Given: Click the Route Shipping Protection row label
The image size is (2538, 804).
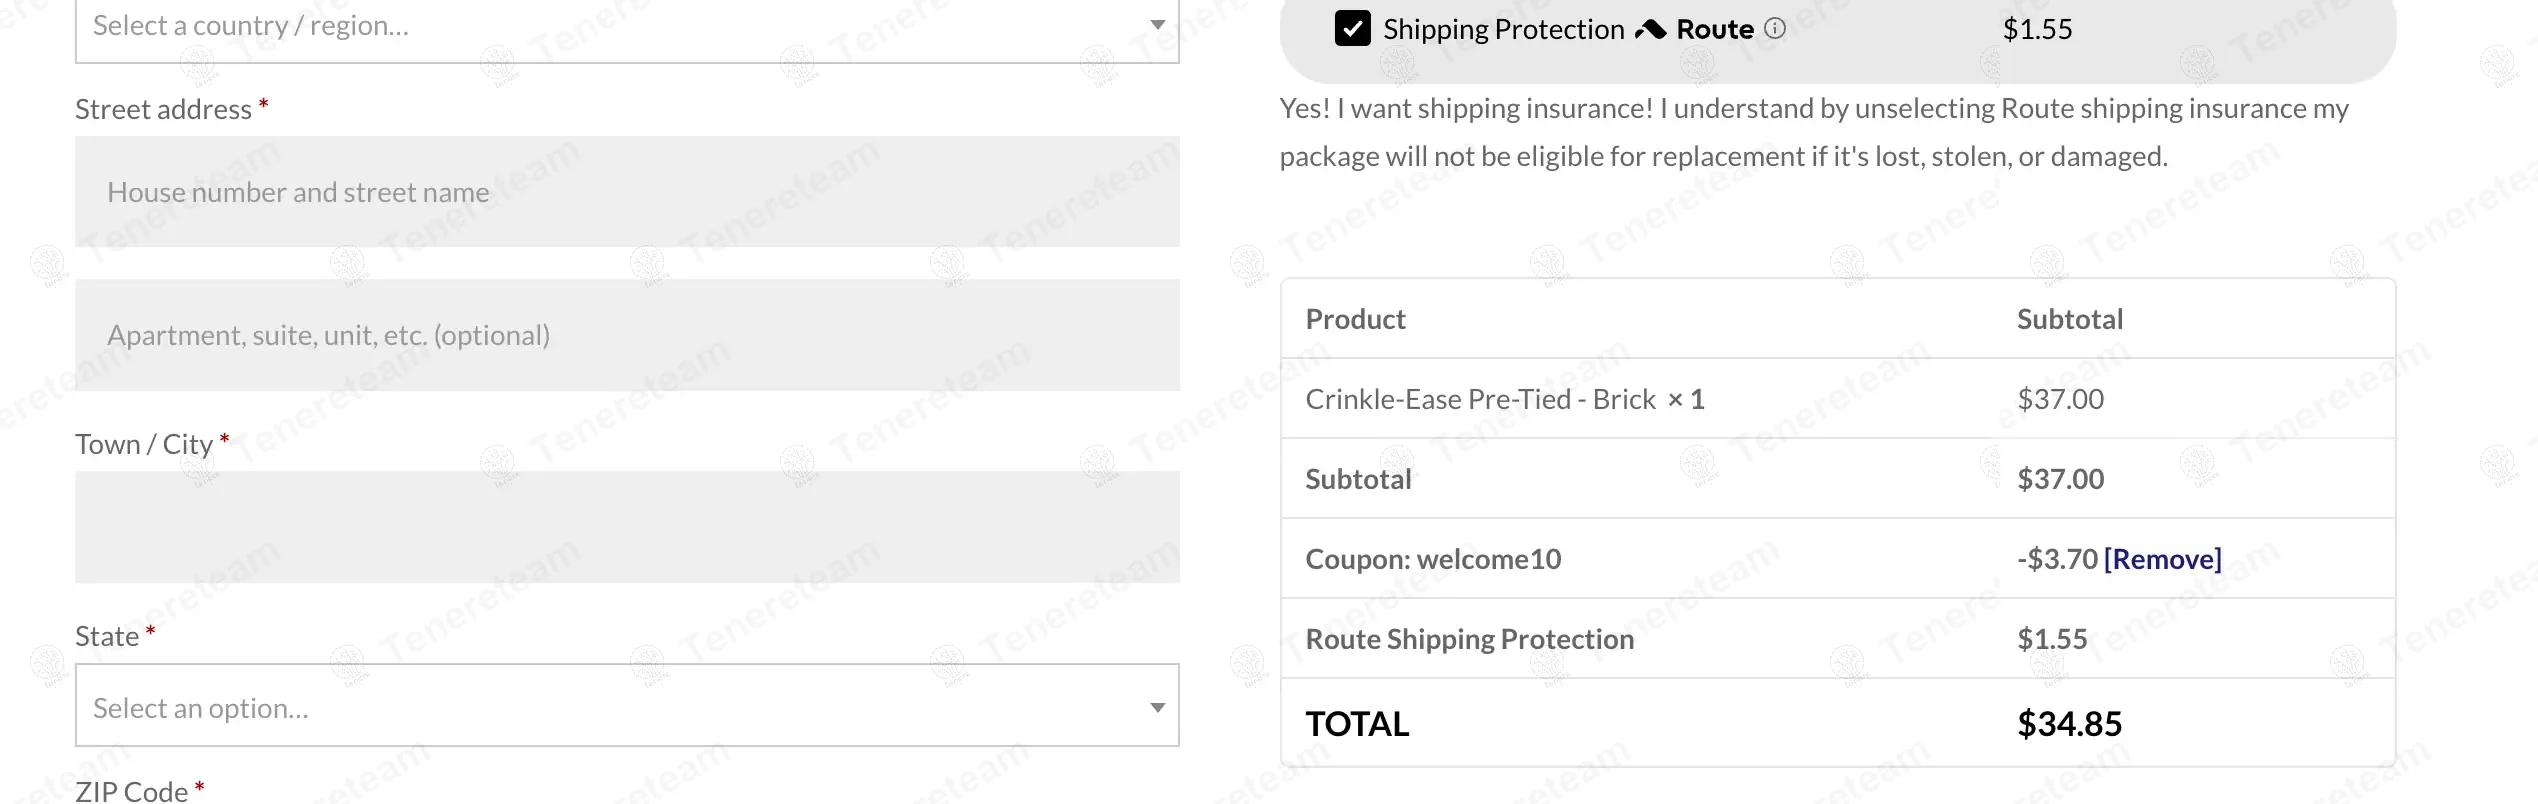Looking at the screenshot, I should pyautogui.click(x=1469, y=639).
